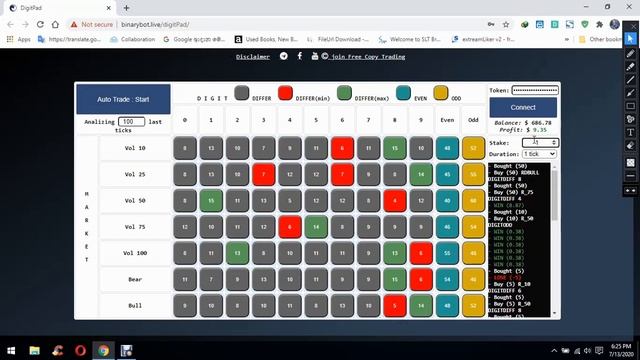Open the Apps bookmark shortcut
The height and width of the screenshot is (360, 640).
tap(19, 39)
